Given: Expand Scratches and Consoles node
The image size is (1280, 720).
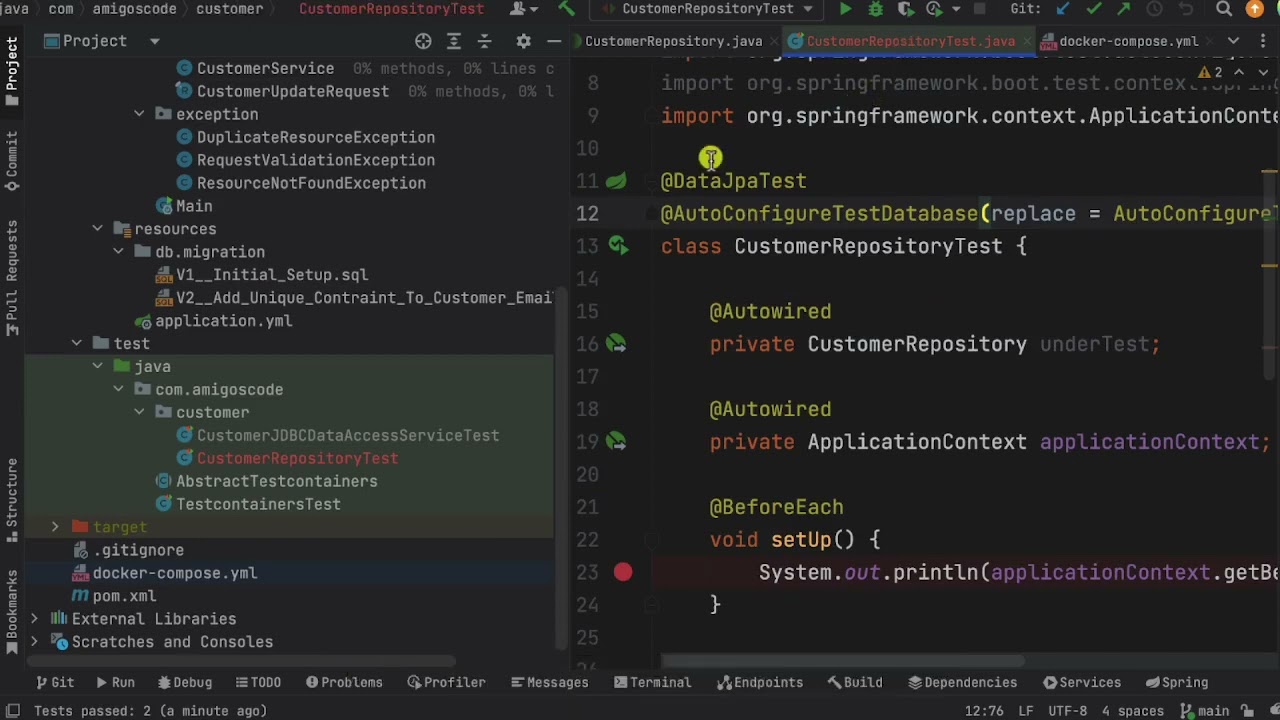Looking at the screenshot, I should (x=34, y=642).
